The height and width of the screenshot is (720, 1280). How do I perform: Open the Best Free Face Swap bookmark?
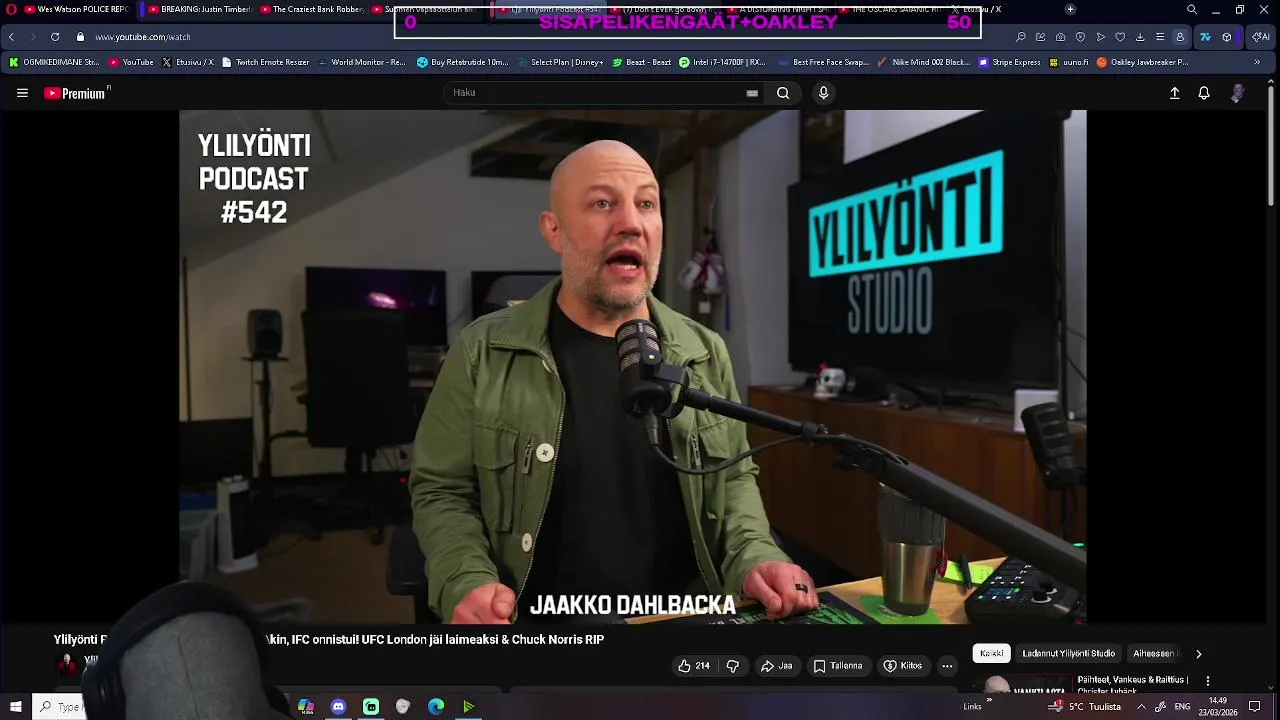[x=823, y=62]
